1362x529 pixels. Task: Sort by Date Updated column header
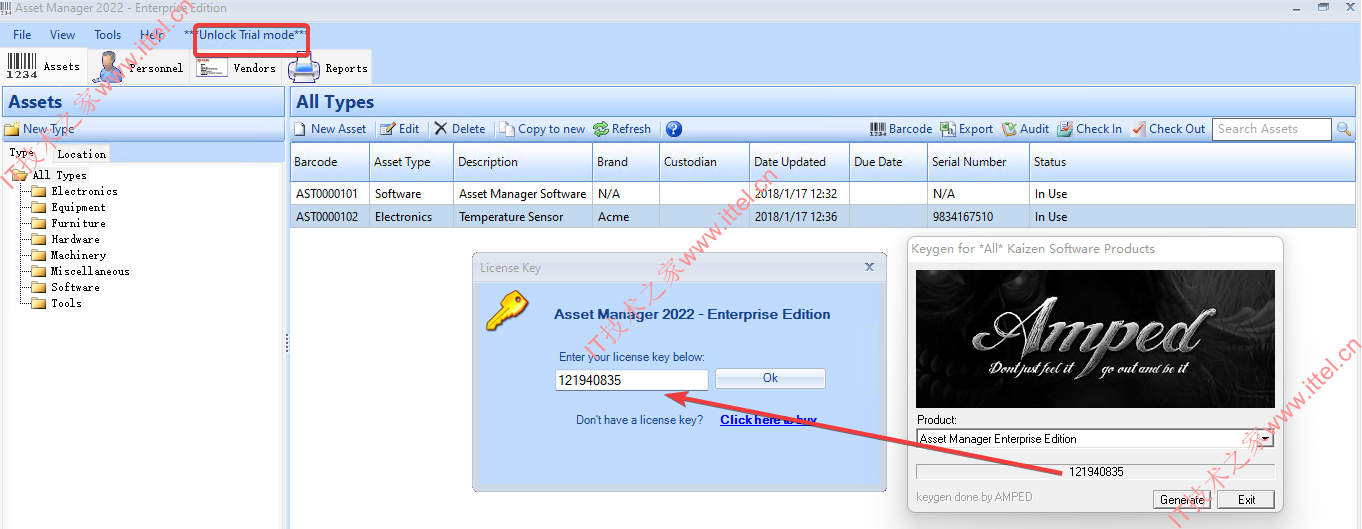click(x=800, y=162)
